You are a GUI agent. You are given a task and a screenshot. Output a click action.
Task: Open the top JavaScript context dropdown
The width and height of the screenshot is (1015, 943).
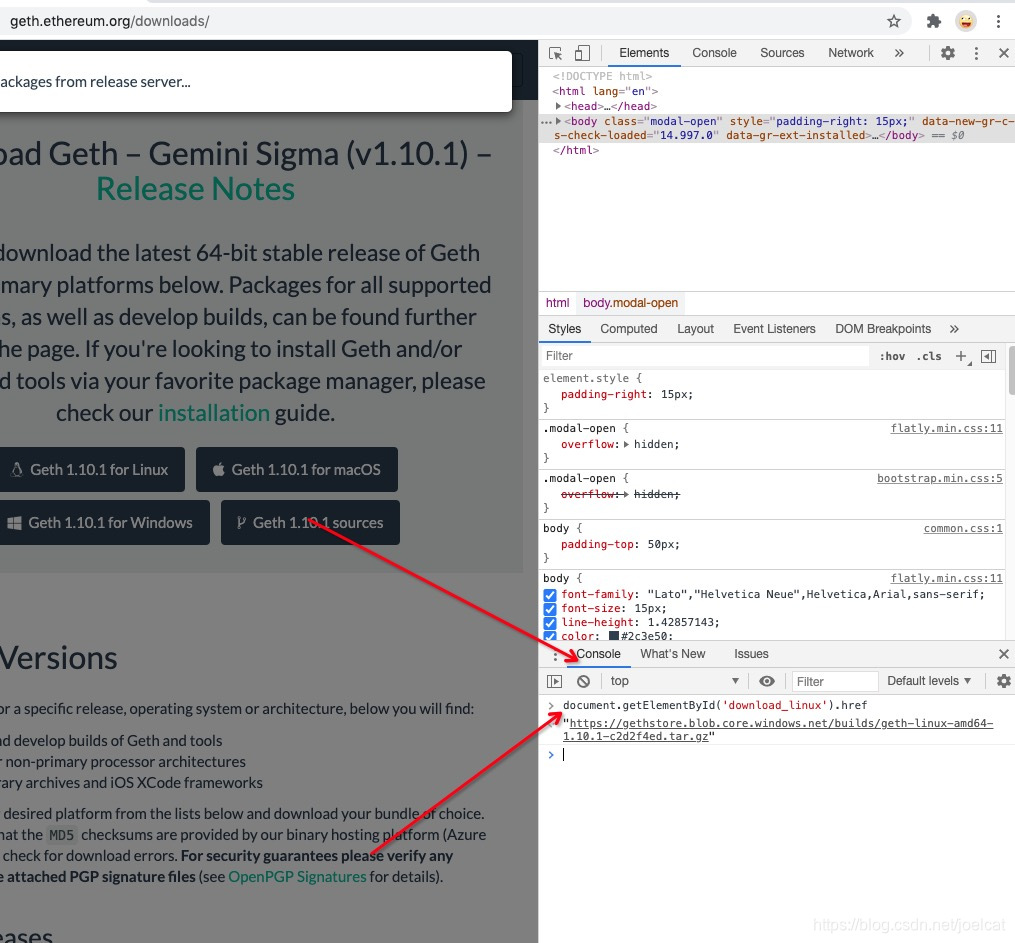(673, 681)
